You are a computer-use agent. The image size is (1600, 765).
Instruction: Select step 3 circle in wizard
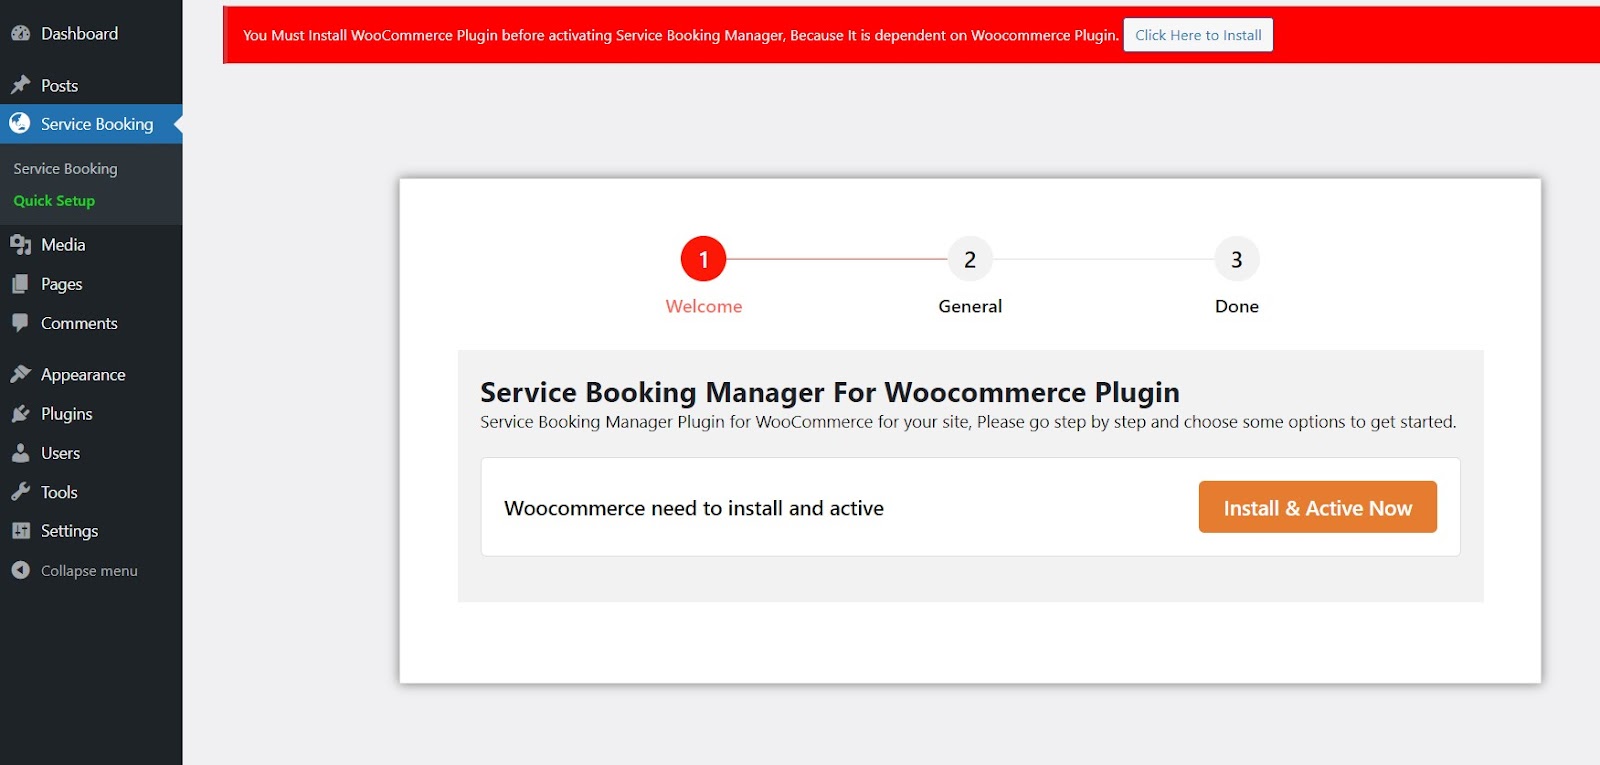[1237, 259]
